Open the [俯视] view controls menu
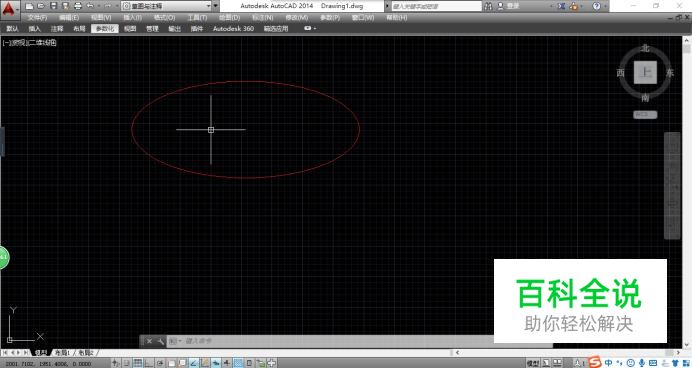692x368 pixels. [x=19, y=43]
